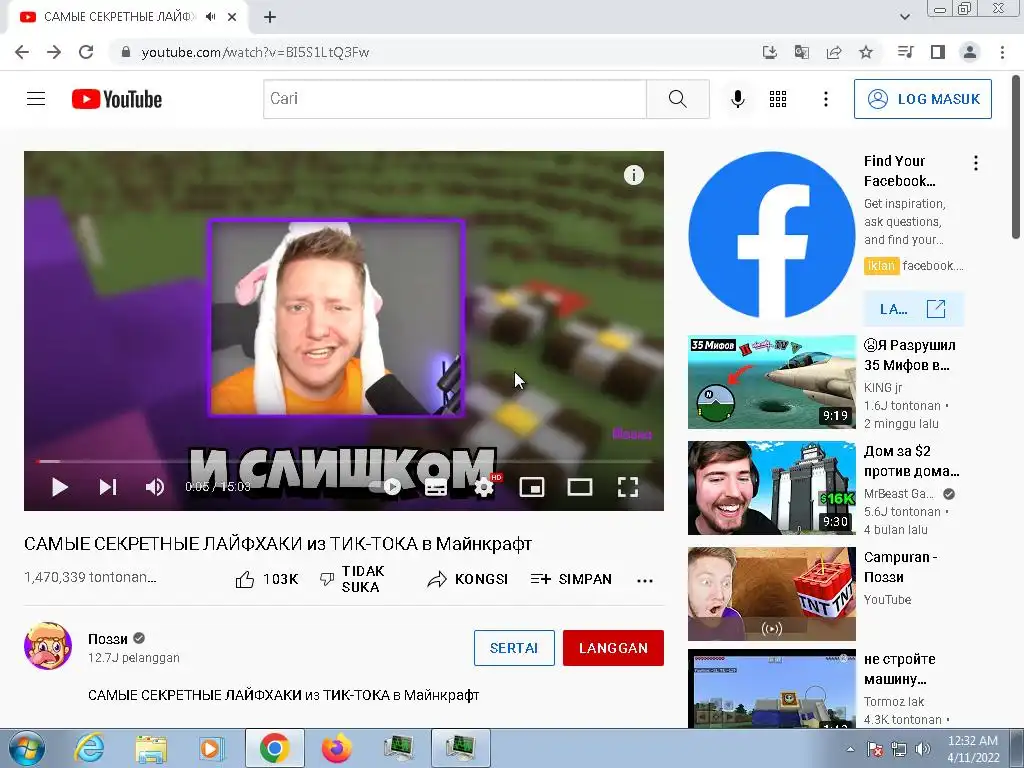Enter full screen mode

tap(628, 487)
